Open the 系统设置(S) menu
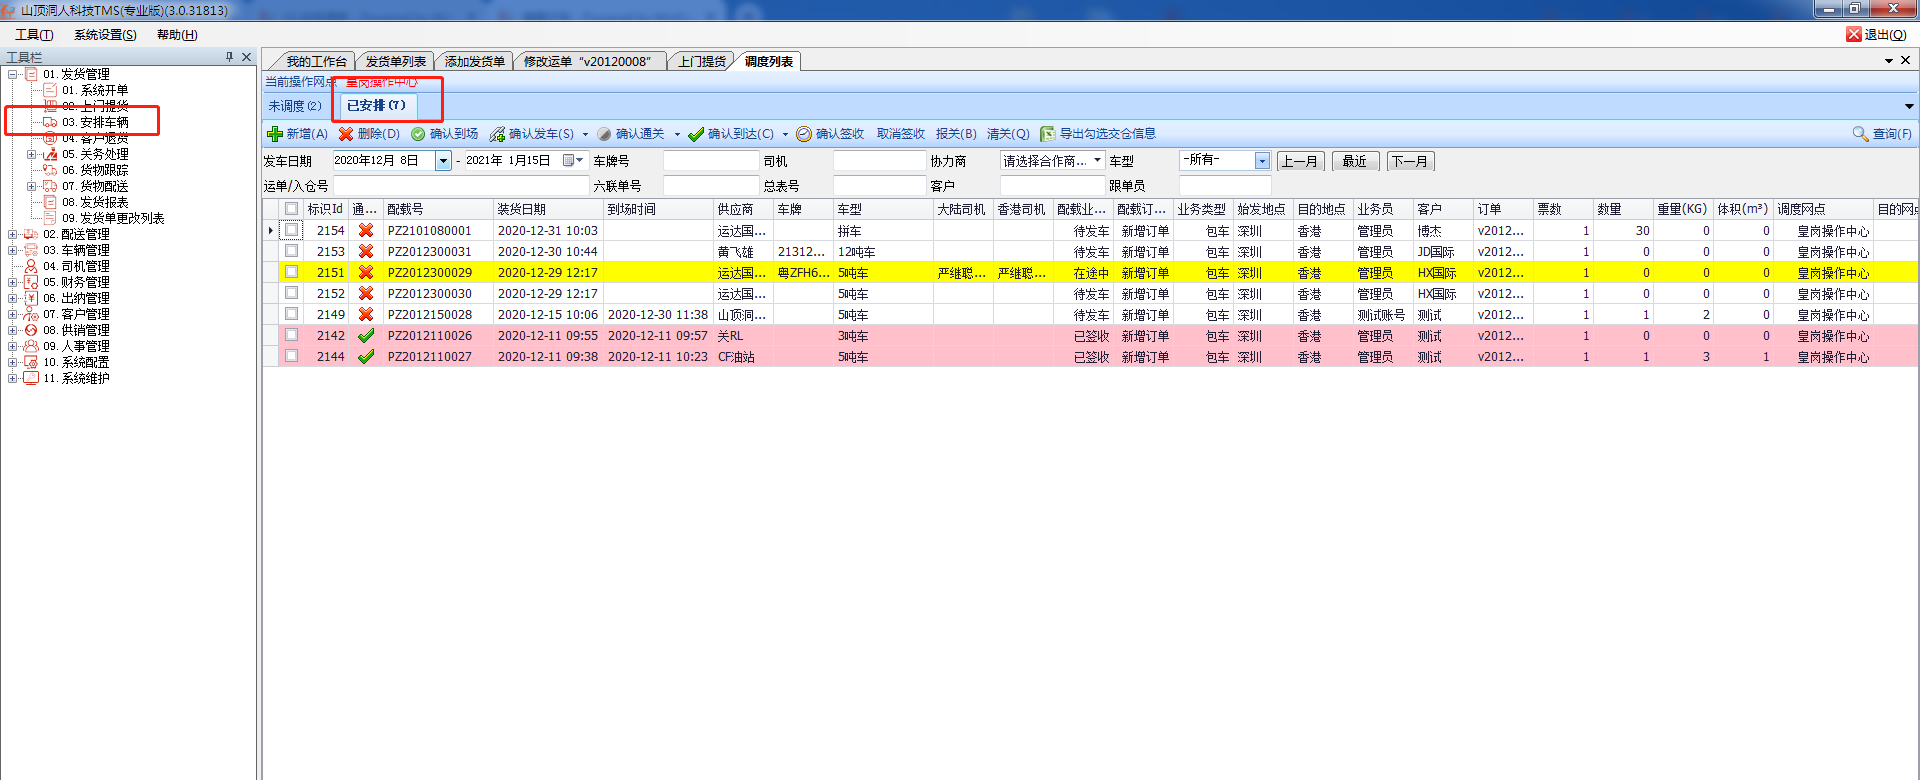The width and height of the screenshot is (1920, 780). point(105,35)
